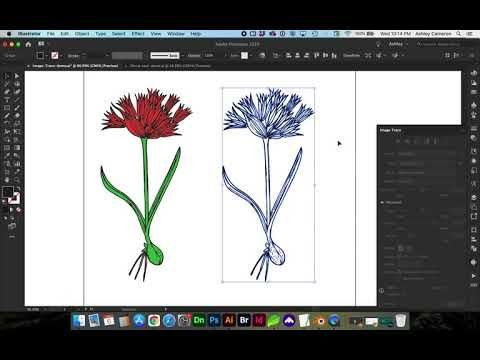Open the Arrange Documents dropdown

(x=43, y=44)
